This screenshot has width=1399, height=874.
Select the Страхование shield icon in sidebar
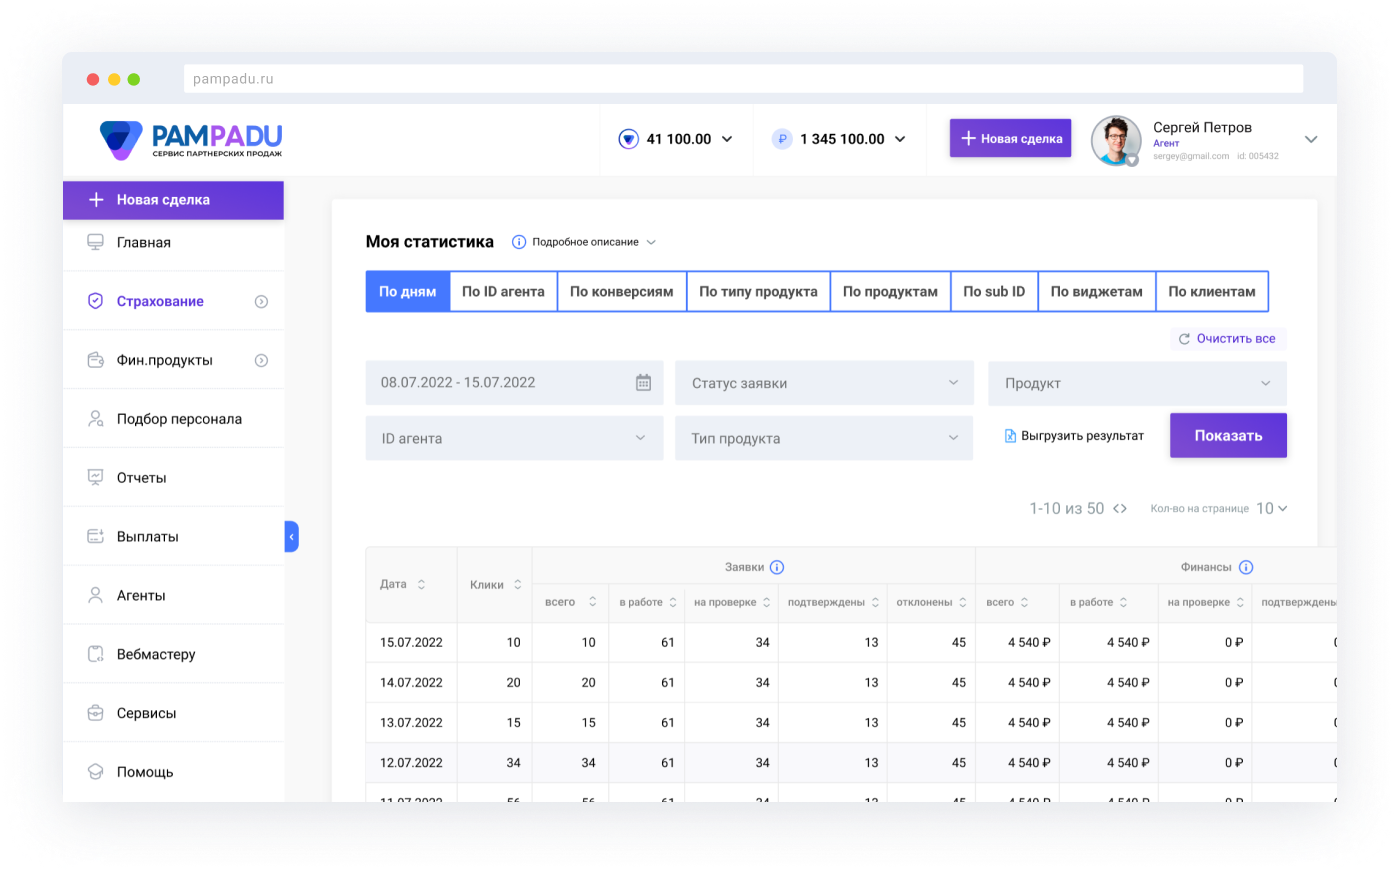point(95,300)
